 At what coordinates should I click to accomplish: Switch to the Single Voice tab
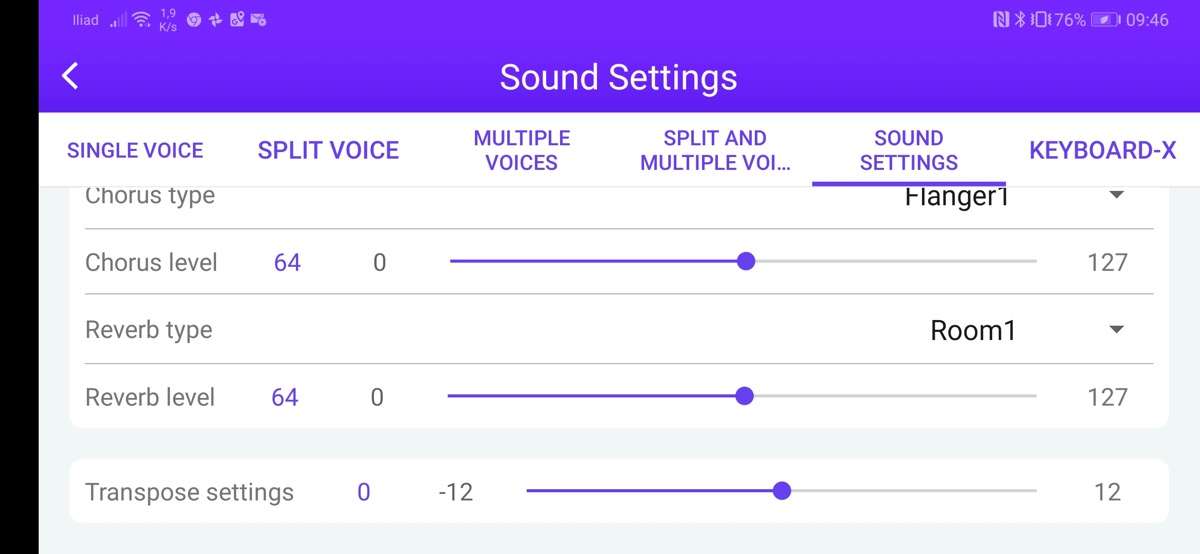tap(135, 150)
